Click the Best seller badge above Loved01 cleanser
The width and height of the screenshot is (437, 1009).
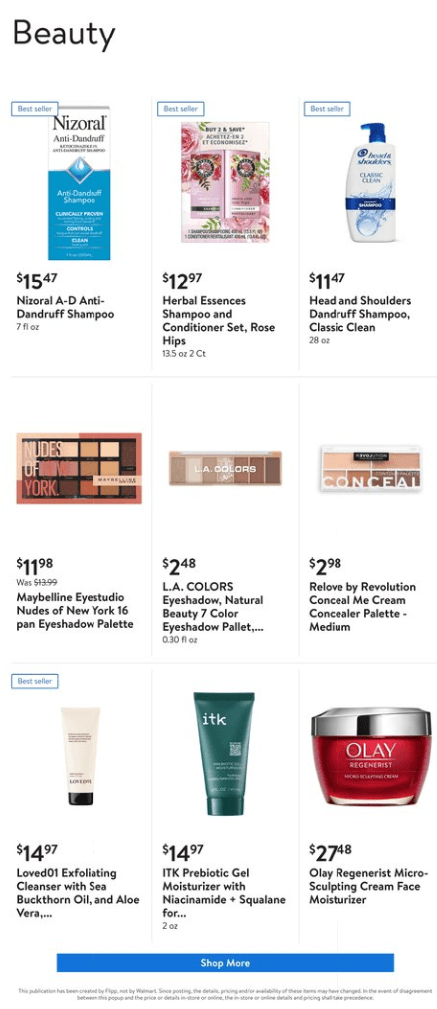[x=35, y=680]
